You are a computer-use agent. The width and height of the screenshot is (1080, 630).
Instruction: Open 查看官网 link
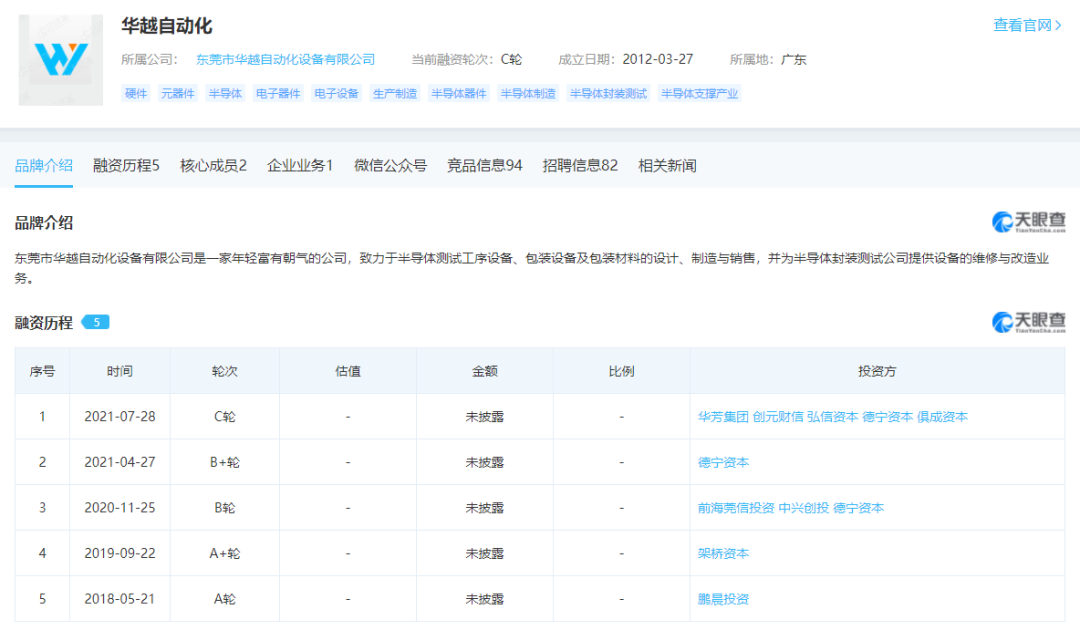pyautogui.click(x=1027, y=25)
